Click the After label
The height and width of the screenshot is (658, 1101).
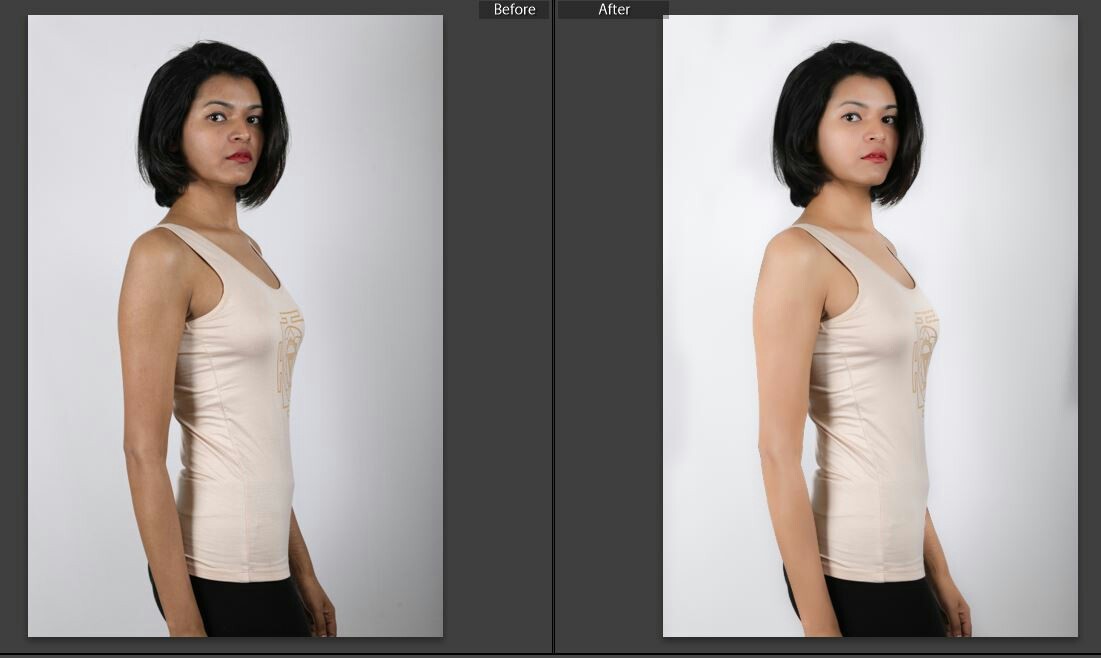pos(613,10)
